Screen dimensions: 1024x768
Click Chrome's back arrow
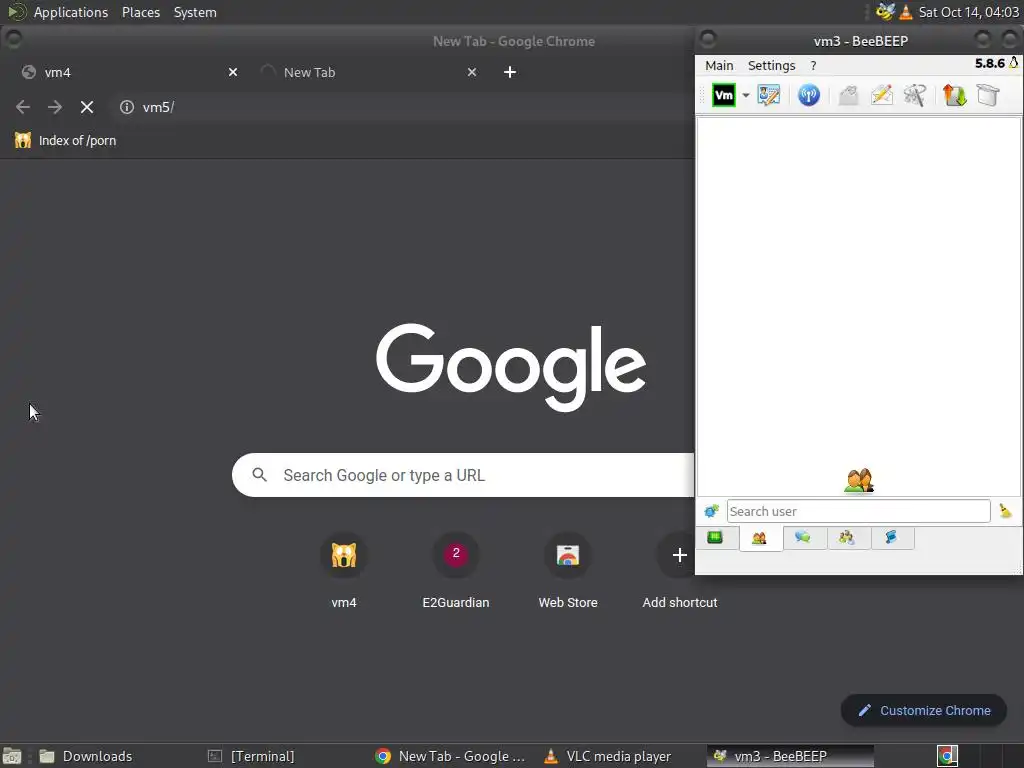coord(23,107)
